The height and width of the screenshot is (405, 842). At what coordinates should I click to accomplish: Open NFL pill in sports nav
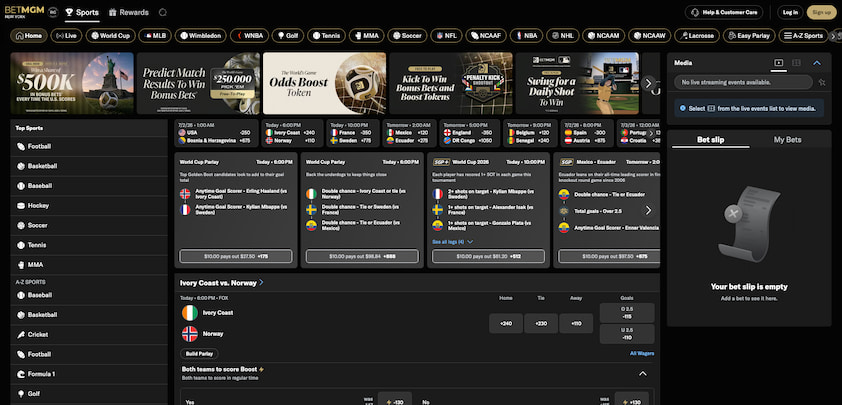(x=446, y=36)
